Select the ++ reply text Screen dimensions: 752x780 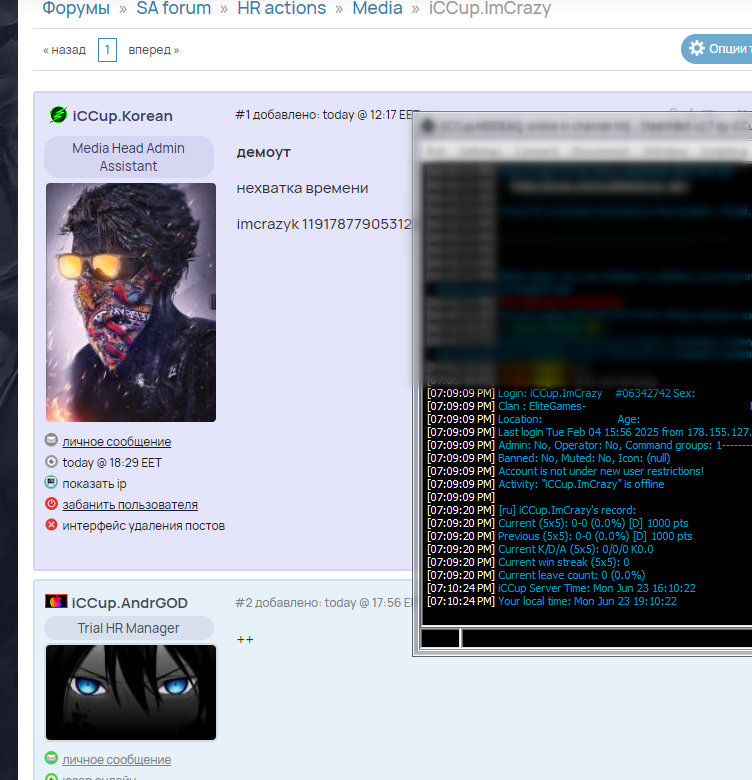click(x=245, y=640)
